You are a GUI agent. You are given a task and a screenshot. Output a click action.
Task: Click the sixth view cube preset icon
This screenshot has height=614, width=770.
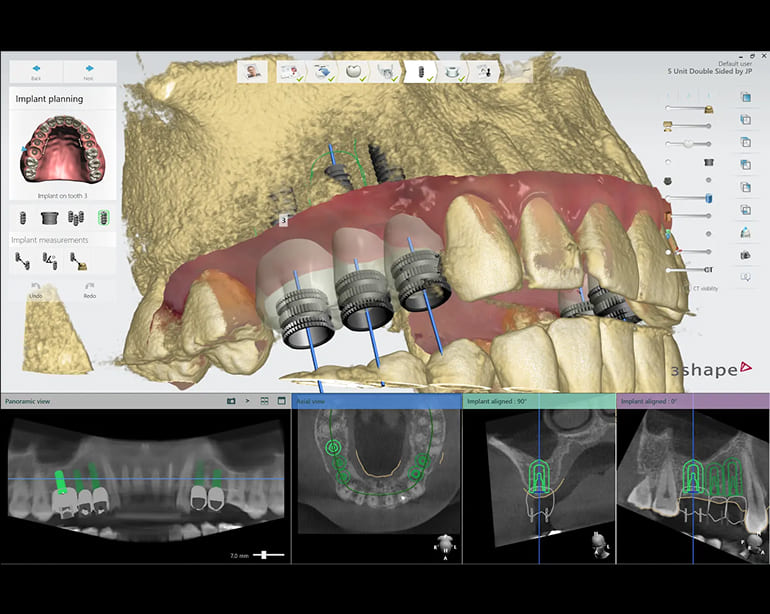(x=745, y=210)
